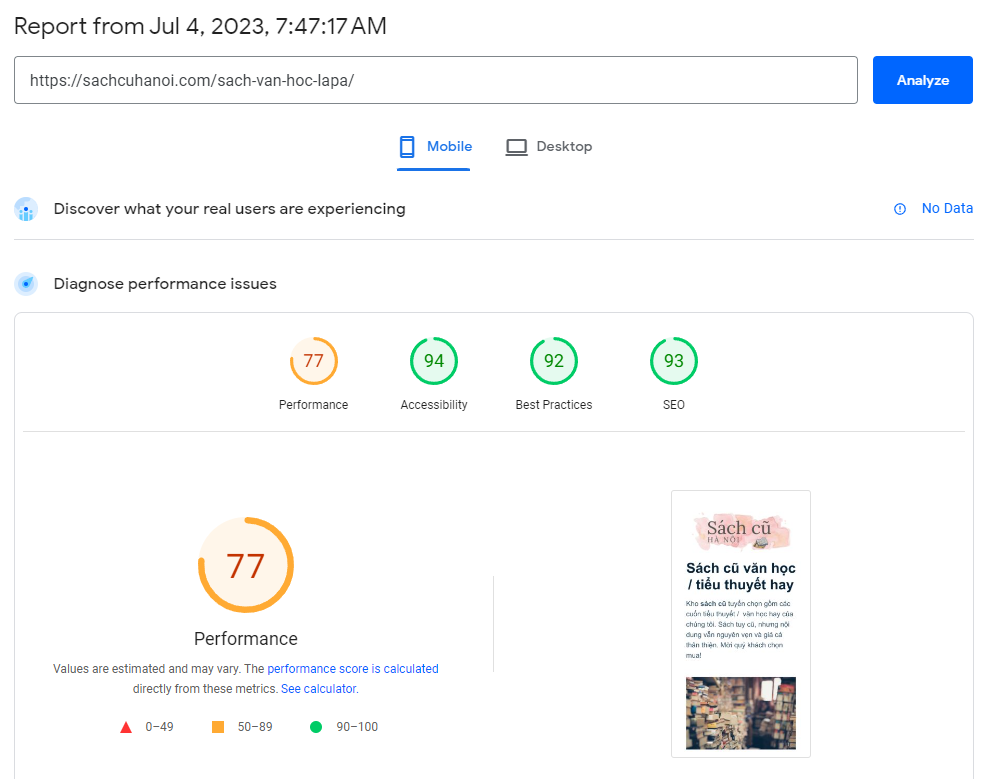989x779 pixels.
Task: Click the Analyze button
Action: pos(922,80)
